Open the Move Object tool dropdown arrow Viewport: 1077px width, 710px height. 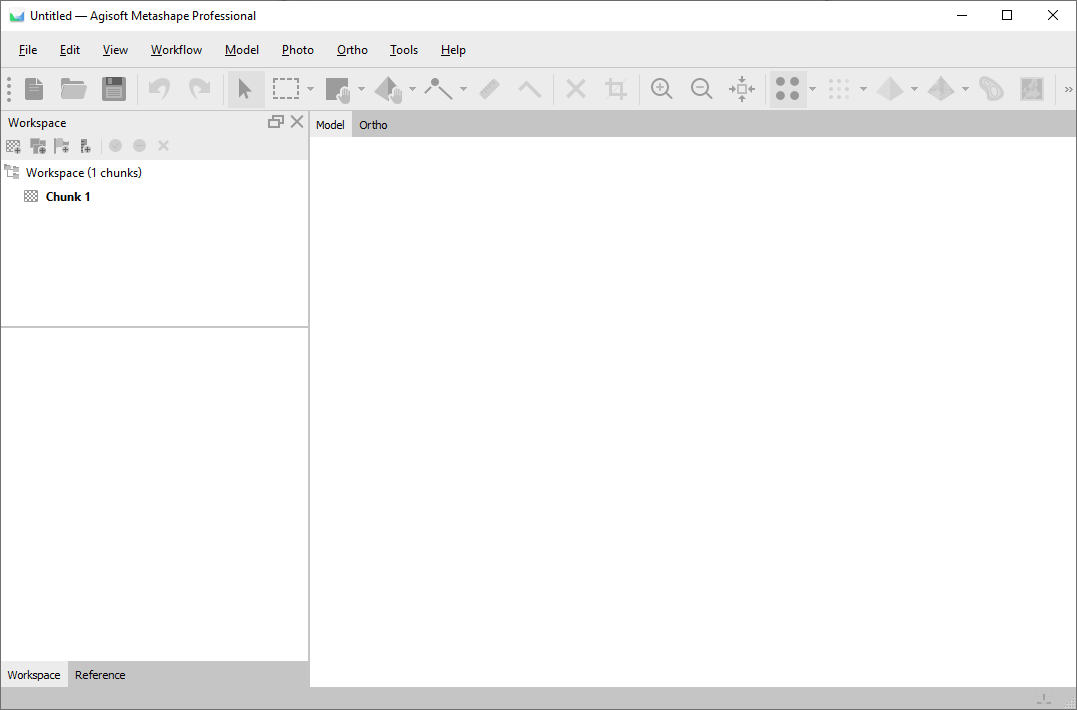click(412, 89)
